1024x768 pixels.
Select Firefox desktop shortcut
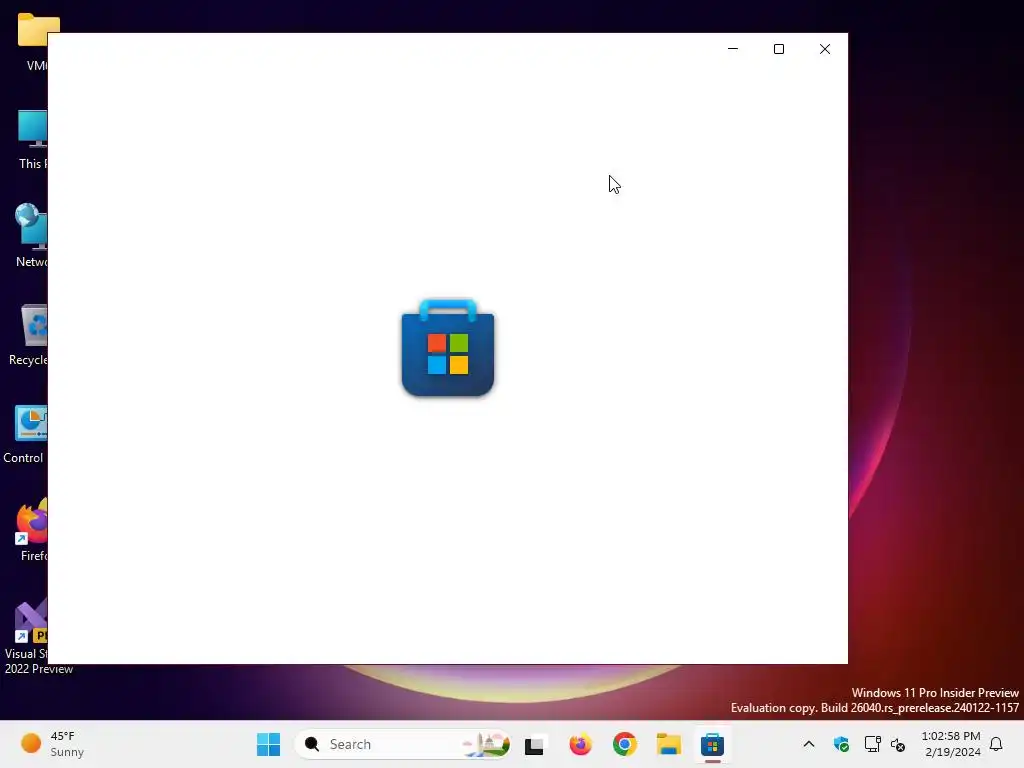pyautogui.click(x=33, y=530)
